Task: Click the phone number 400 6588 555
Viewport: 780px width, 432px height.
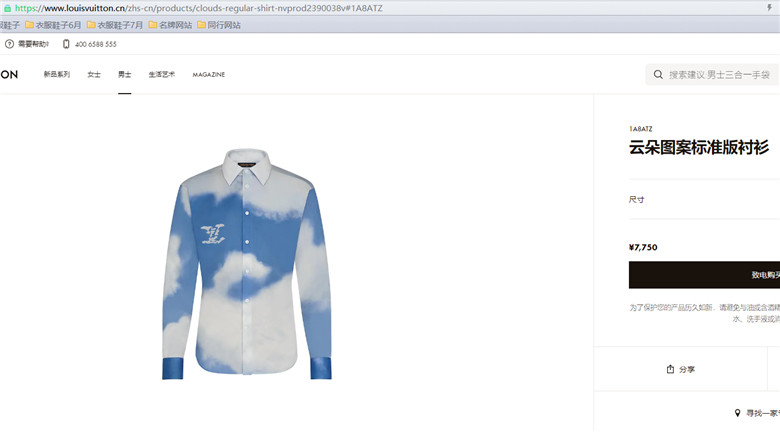Action: 96,44
